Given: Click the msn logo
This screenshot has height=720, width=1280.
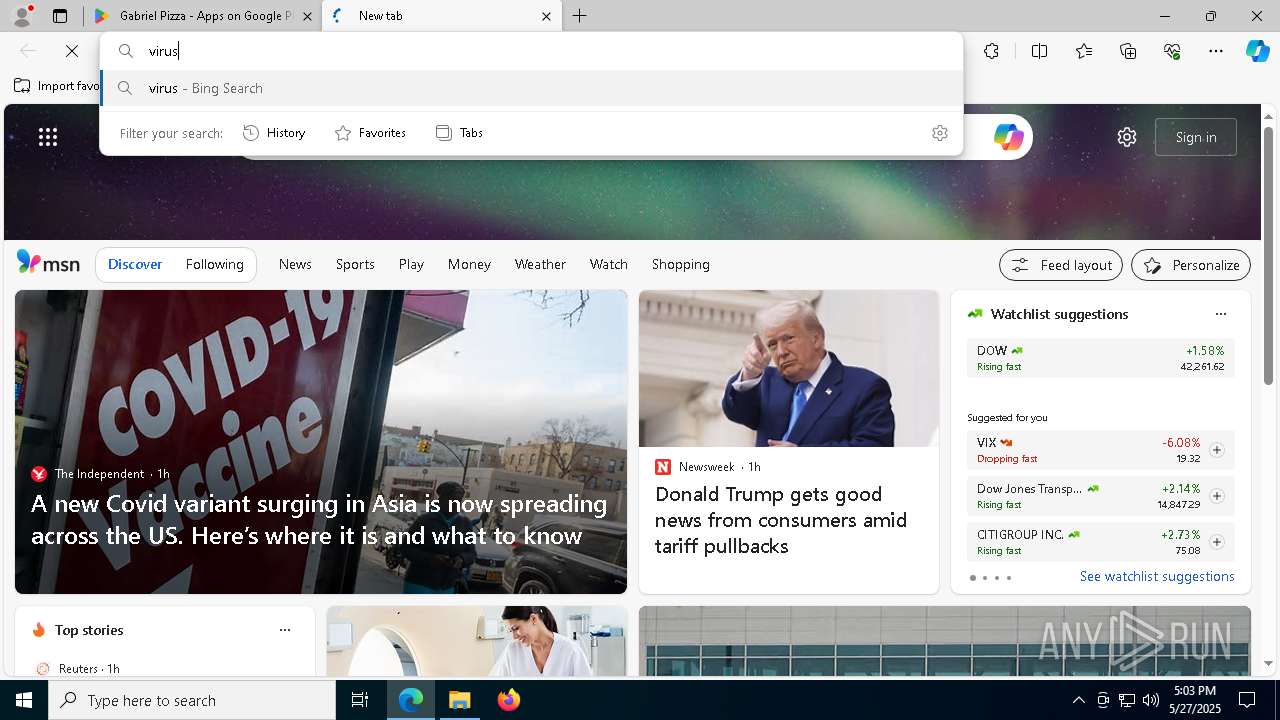Looking at the screenshot, I should [48, 263].
